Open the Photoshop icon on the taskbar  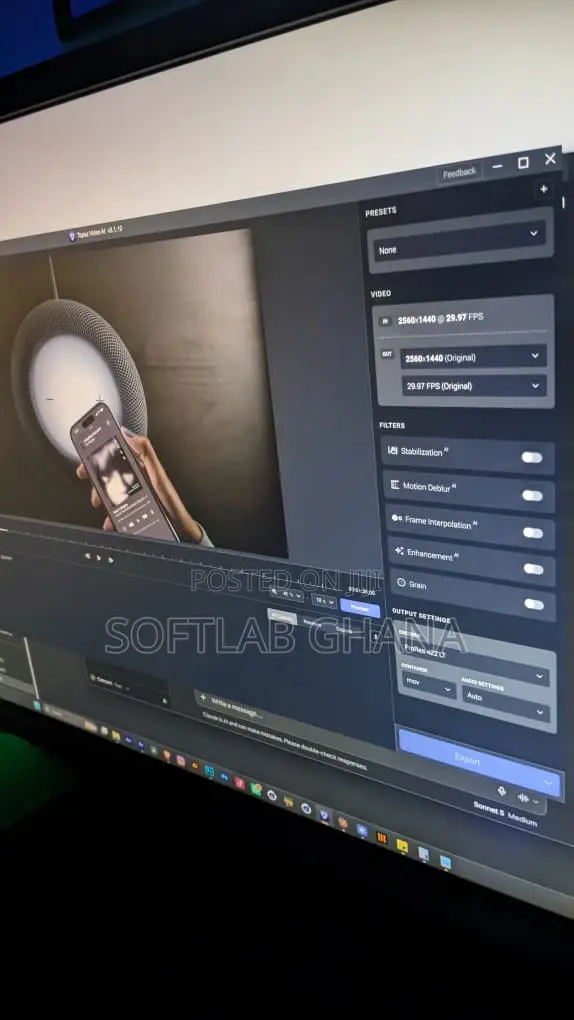pyautogui.click(x=225, y=777)
